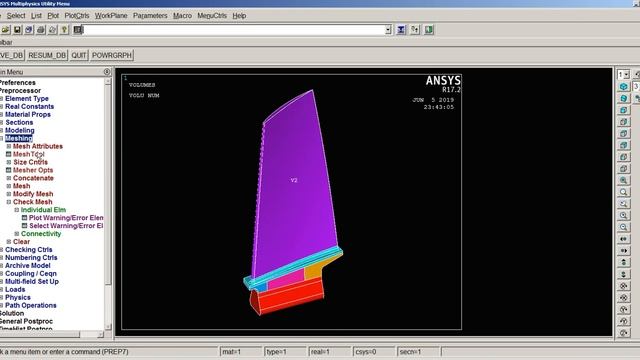
Task: Collapse the Individual Elm node
Action: click(17, 210)
